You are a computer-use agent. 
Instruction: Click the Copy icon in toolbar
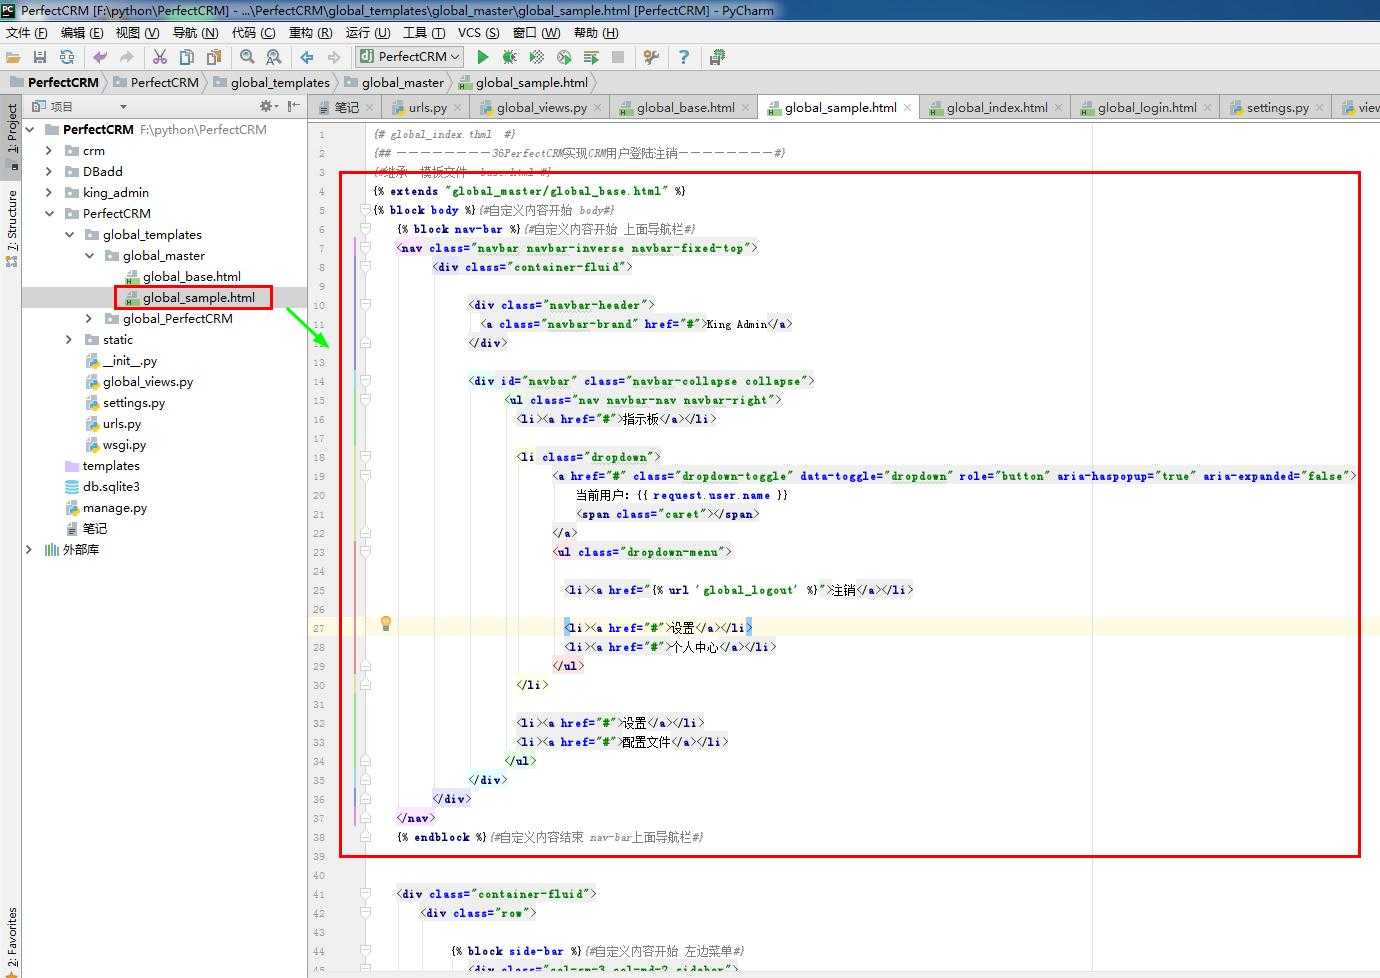[187, 57]
